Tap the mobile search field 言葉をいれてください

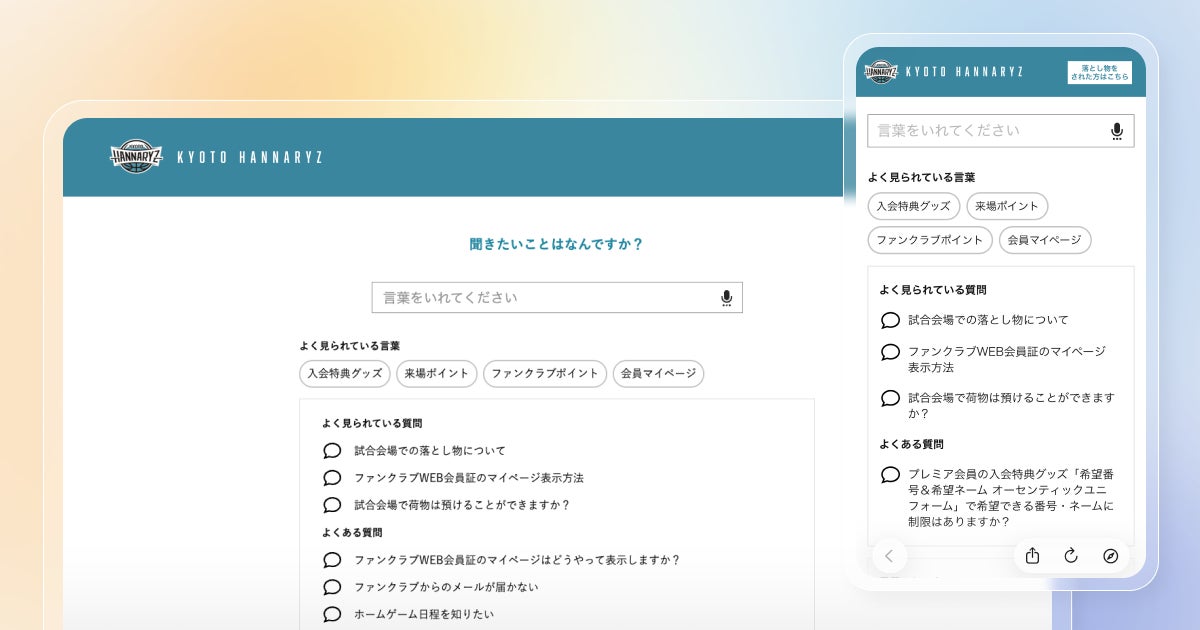point(1001,131)
